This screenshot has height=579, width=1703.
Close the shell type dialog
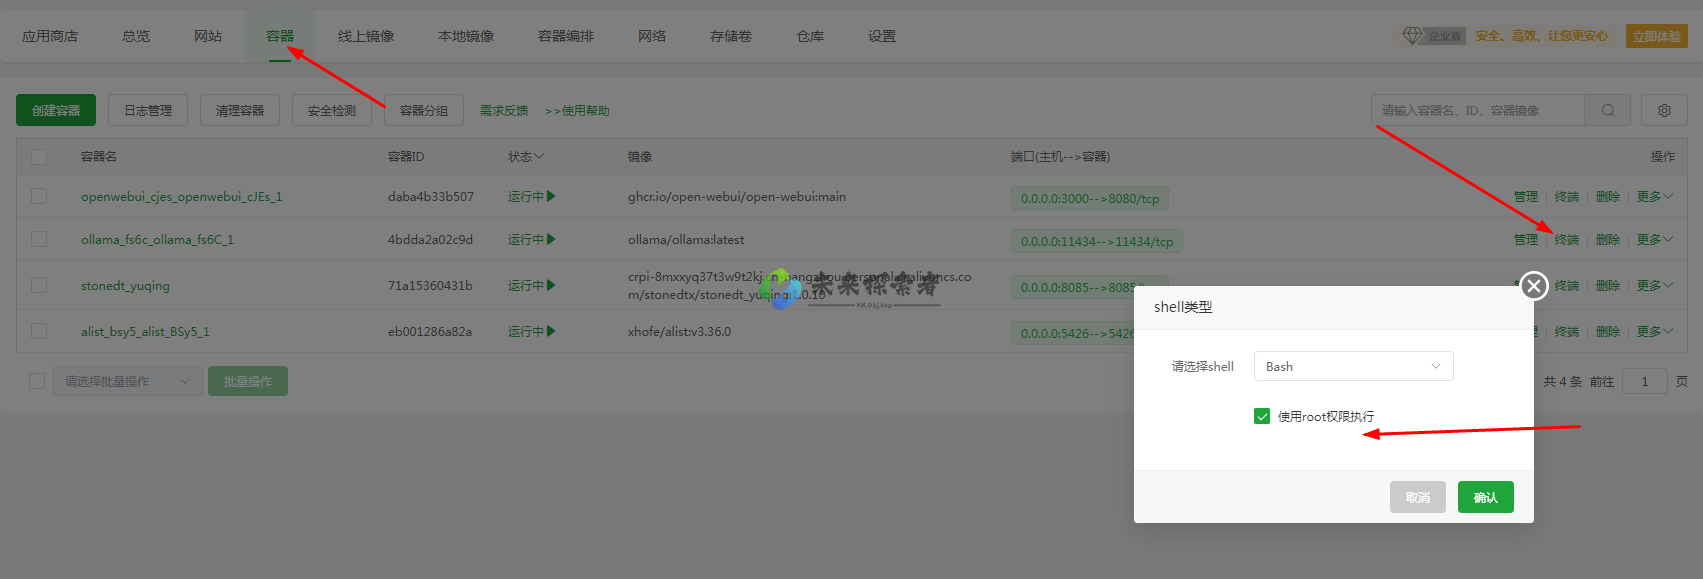tap(1533, 287)
